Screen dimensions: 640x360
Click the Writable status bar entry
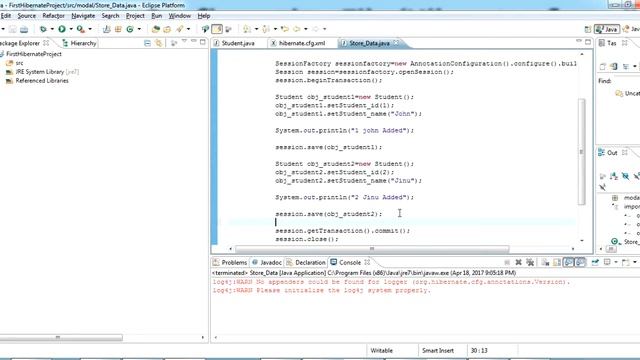click(382, 351)
